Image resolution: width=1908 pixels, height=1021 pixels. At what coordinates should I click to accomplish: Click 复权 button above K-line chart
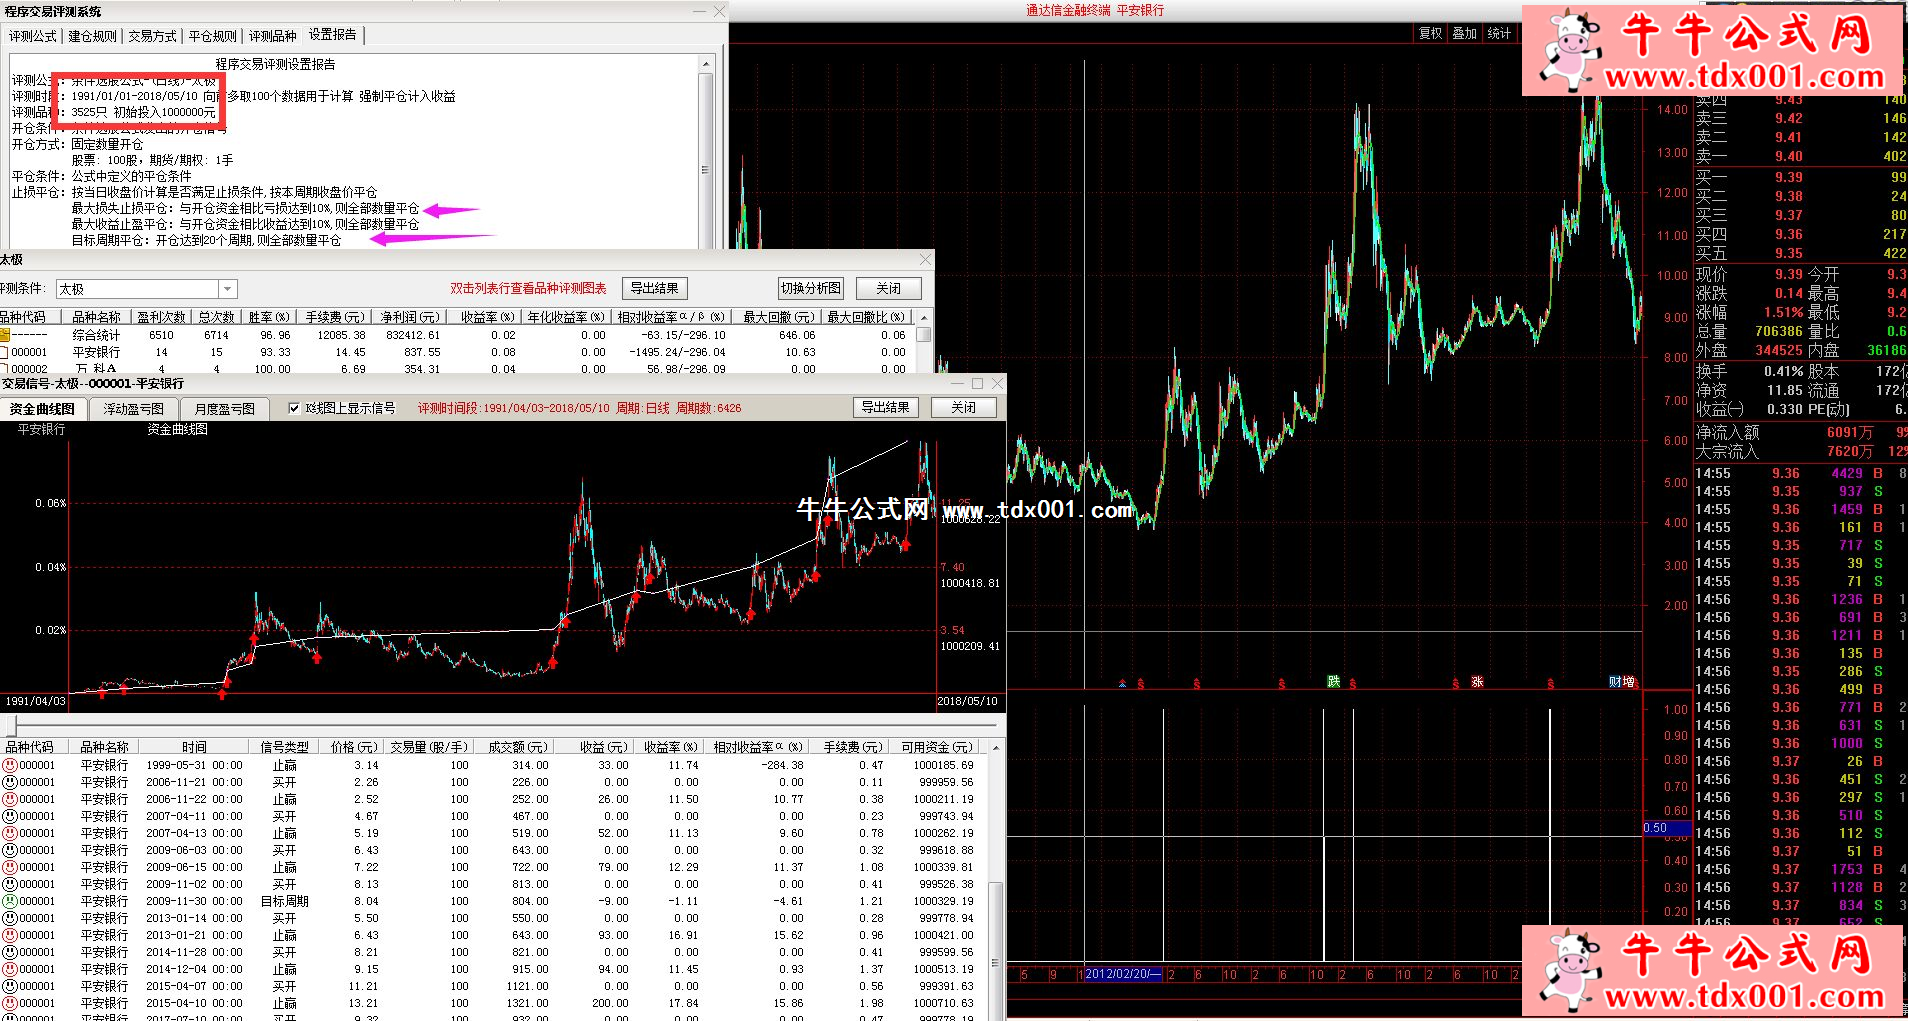1431,33
